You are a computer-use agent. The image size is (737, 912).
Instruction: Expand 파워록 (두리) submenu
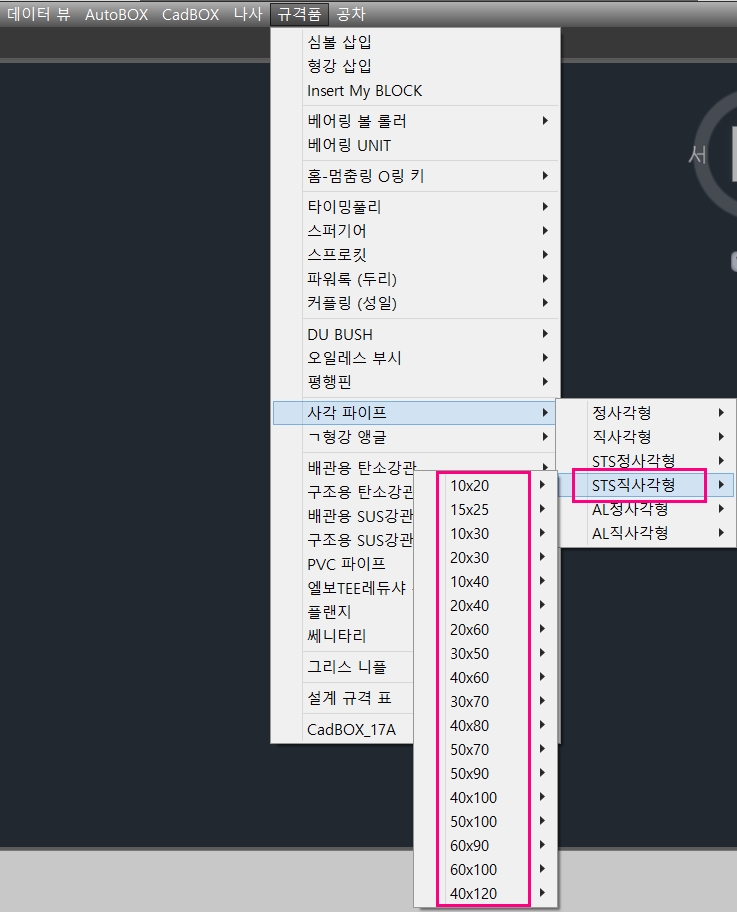(x=415, y=279)
